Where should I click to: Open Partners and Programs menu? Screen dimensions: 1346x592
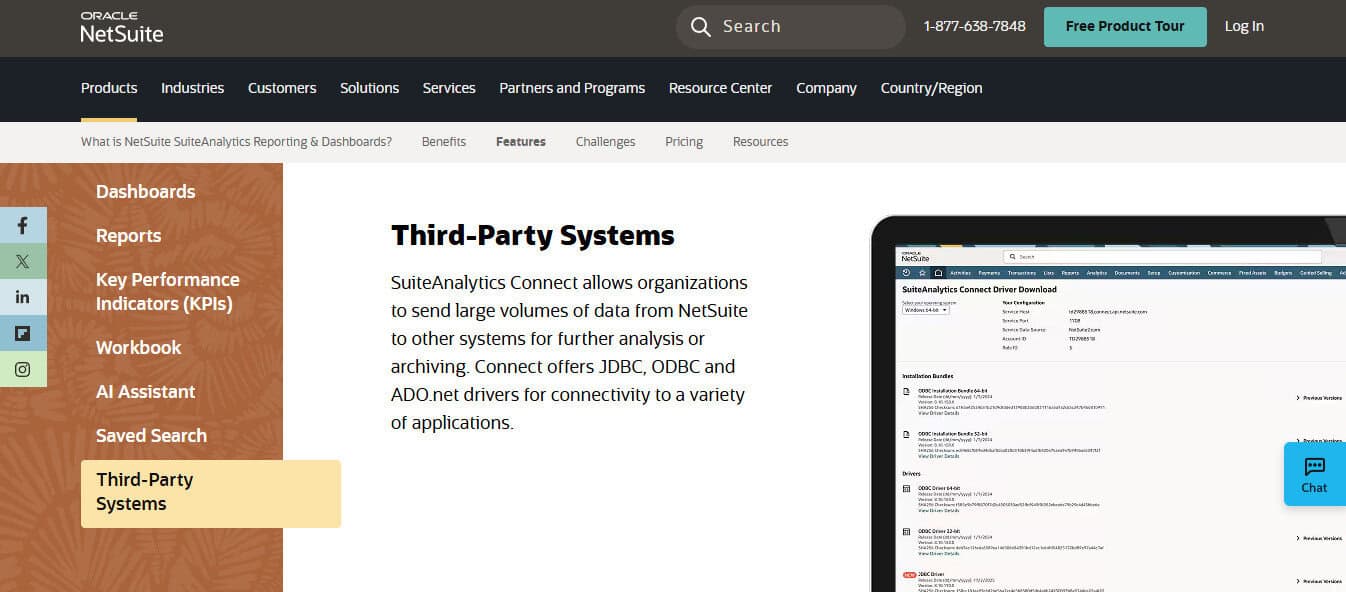pyautogui.click(x=572, y=88)
